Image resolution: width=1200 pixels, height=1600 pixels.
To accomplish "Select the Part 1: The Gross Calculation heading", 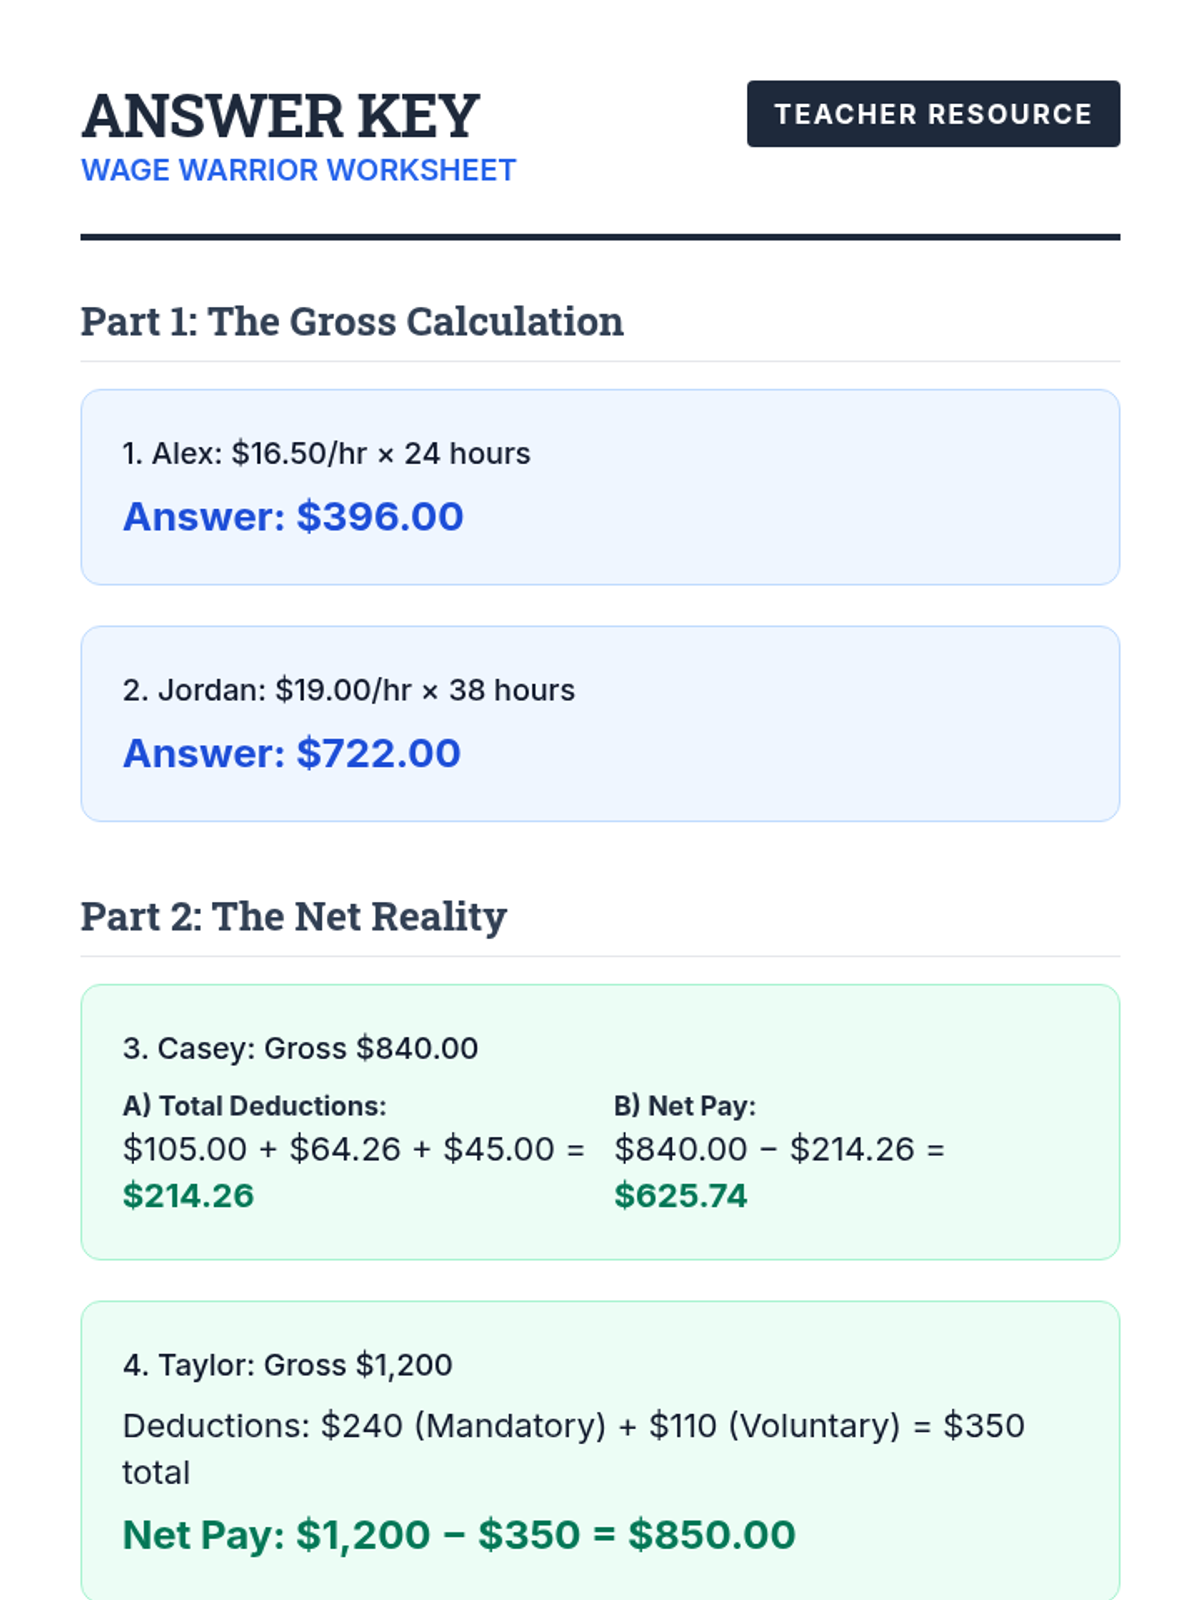I will 352,322.
